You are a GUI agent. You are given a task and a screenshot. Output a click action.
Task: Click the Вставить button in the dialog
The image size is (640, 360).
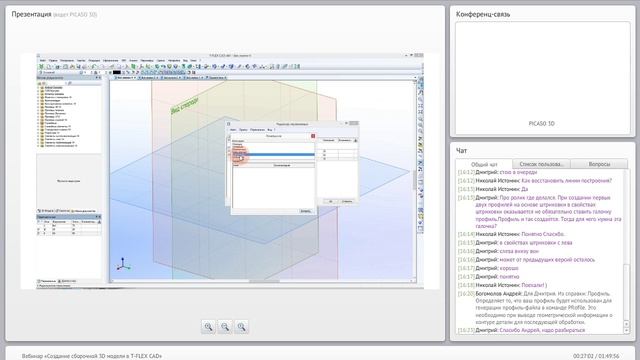pyautogui.click(x=305, y=211)
